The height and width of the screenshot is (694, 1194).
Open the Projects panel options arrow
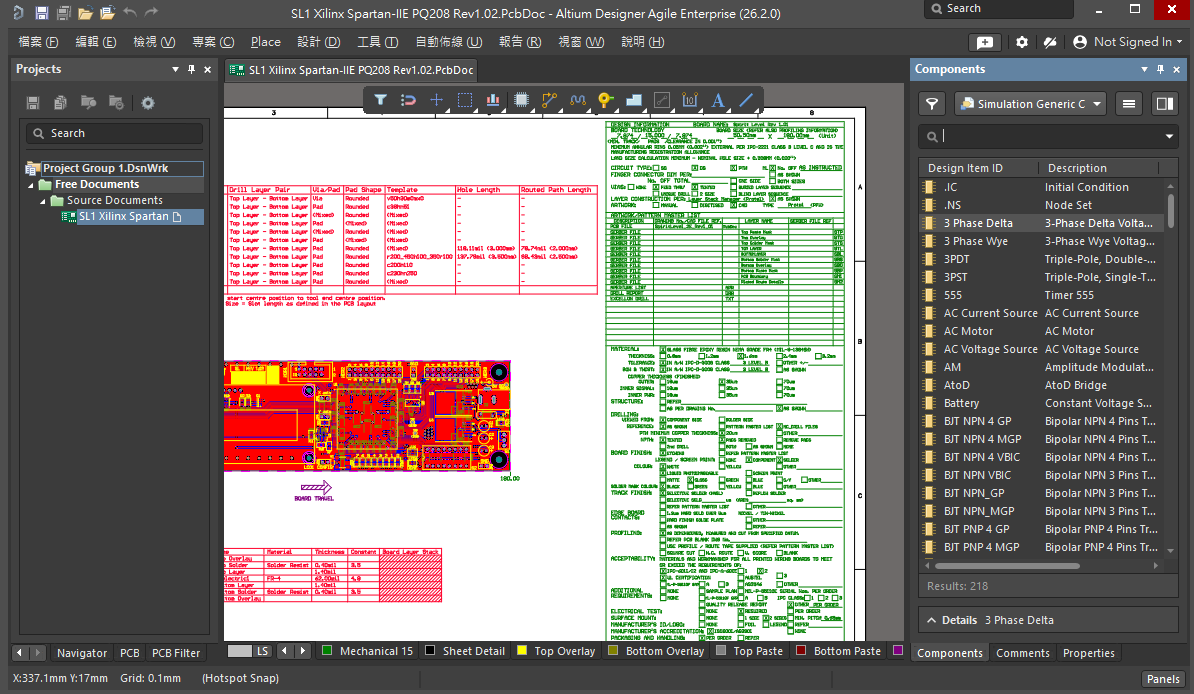coord(175,69)
